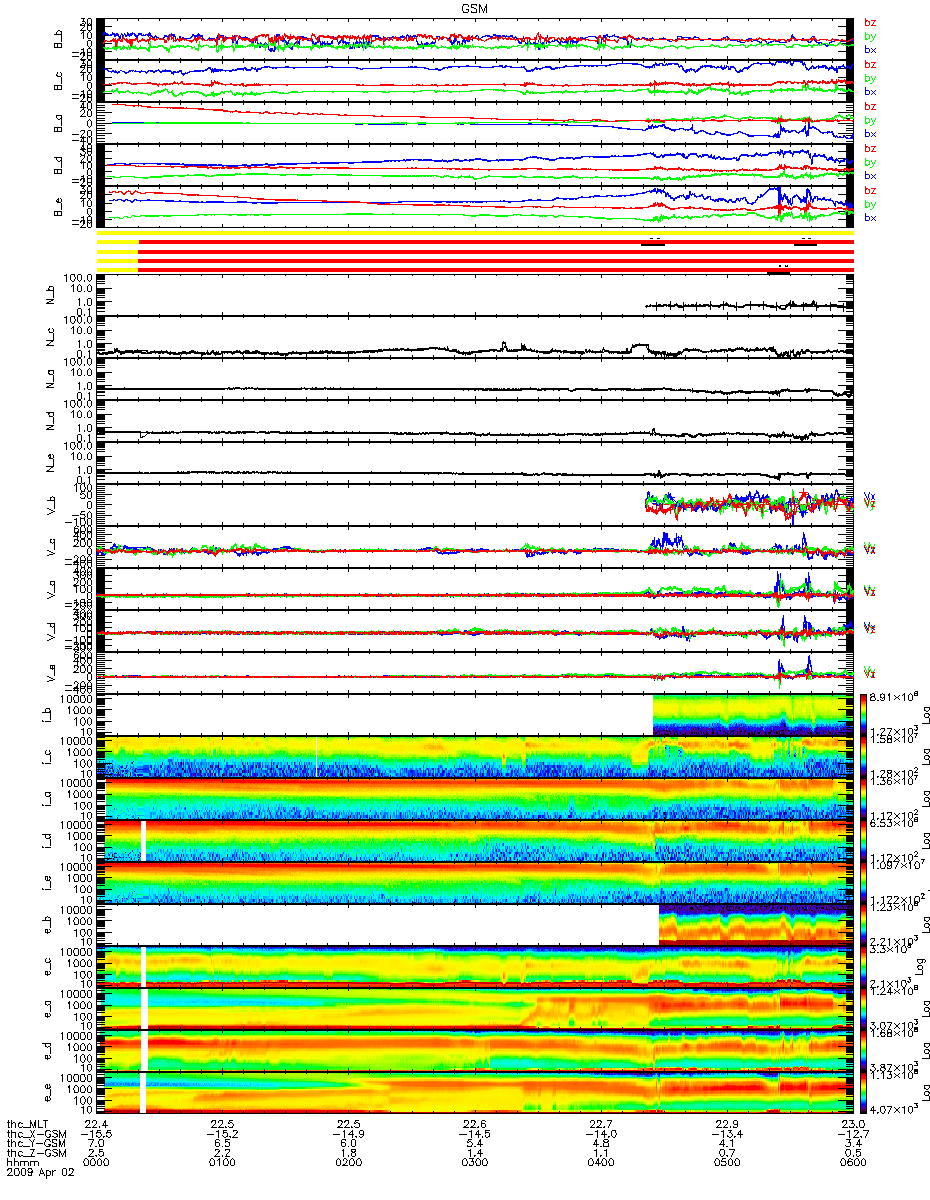The image size is (930, 1200).
Task: Click the Vx legend beside the V_b panel
Action: tap(869, 497)
